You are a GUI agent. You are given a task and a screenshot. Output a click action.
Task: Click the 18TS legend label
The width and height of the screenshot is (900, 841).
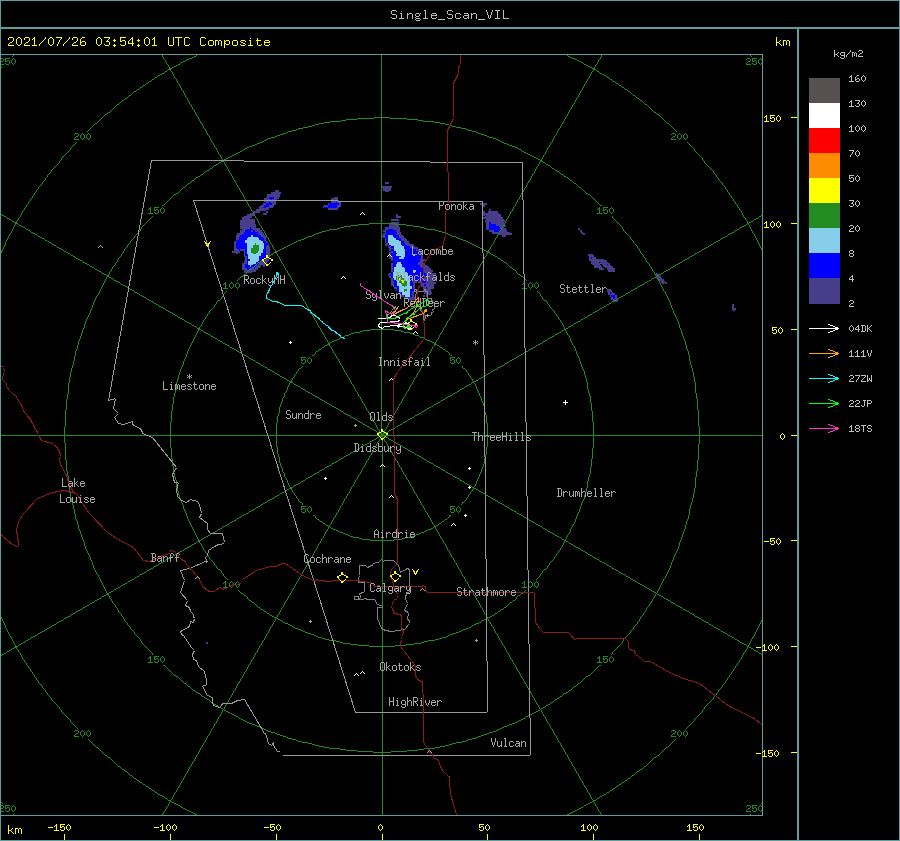pos(860,428)
